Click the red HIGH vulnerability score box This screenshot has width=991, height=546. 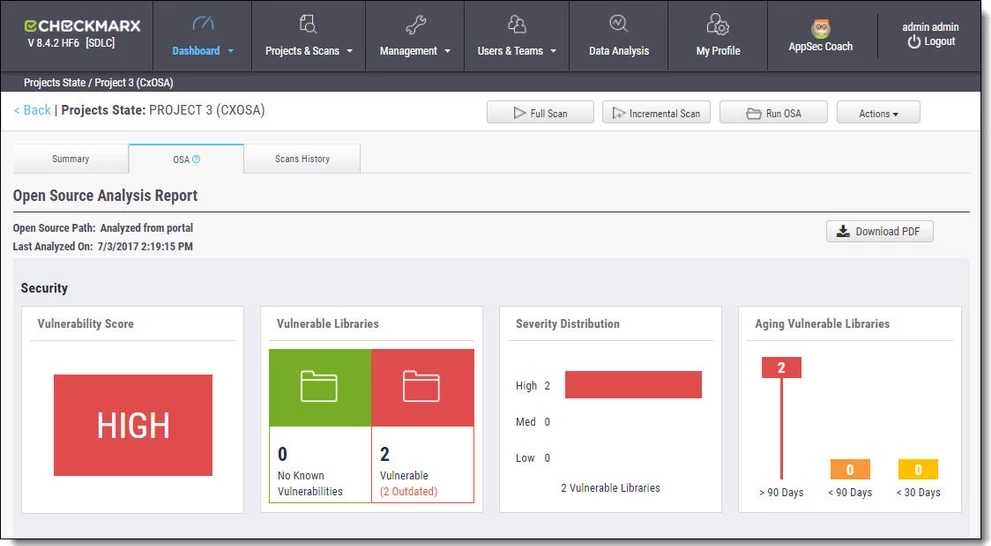point(133,425)
